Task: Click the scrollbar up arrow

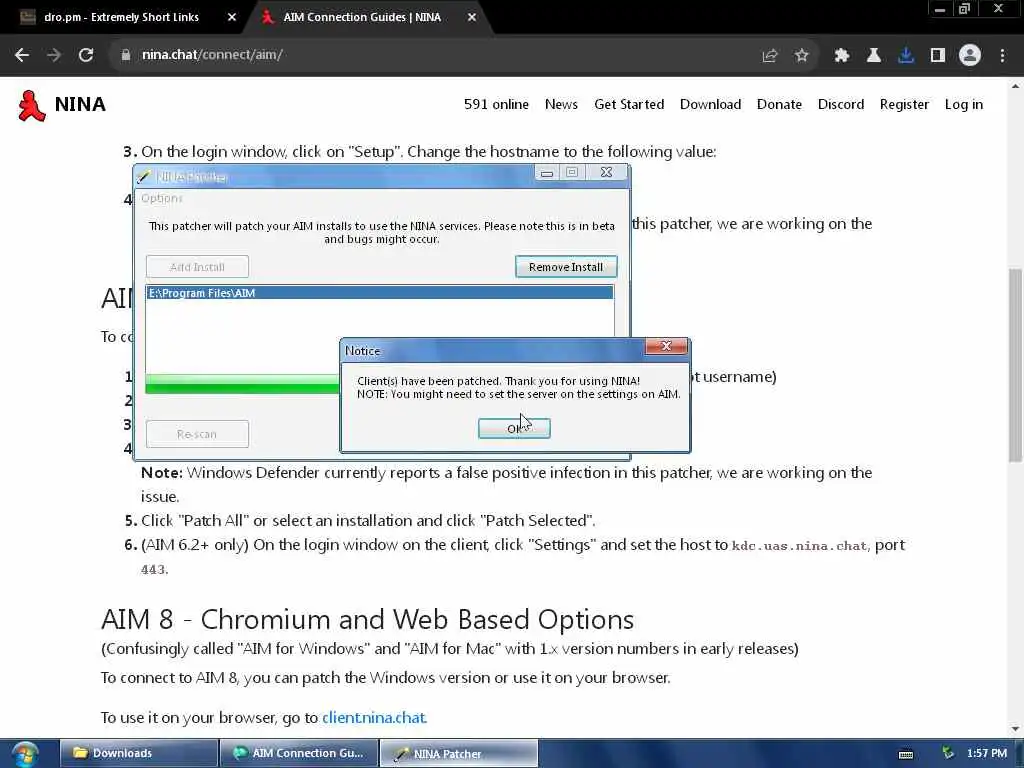Action: click(x=1016, y=86)
